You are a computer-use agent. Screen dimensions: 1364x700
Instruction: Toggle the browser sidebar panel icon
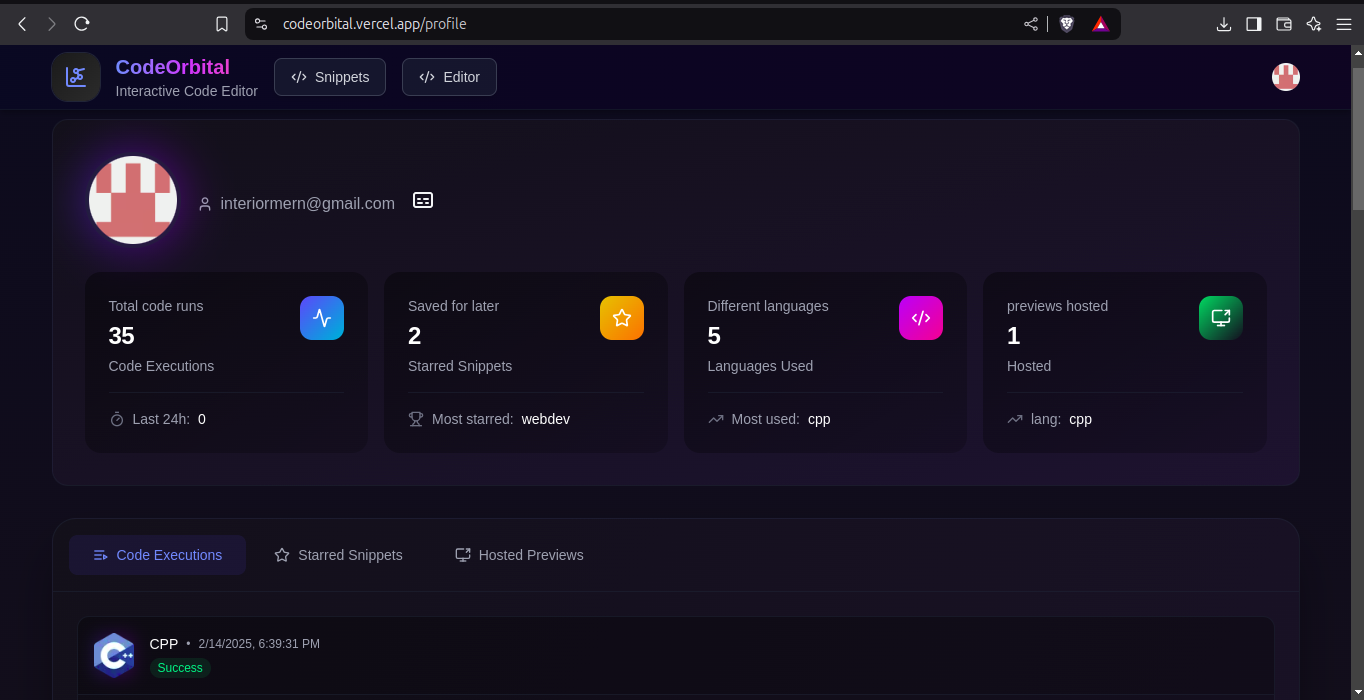(1254, 24)
